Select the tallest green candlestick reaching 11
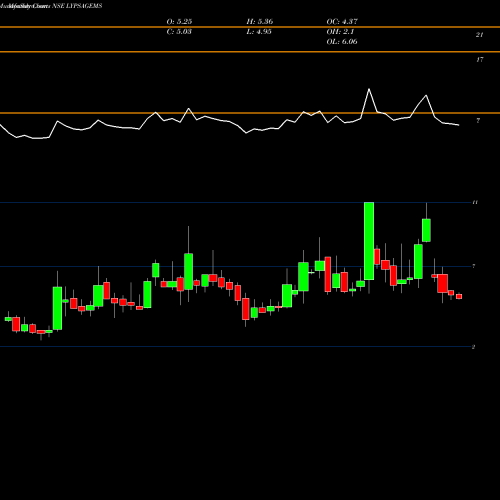 [369, 241]
